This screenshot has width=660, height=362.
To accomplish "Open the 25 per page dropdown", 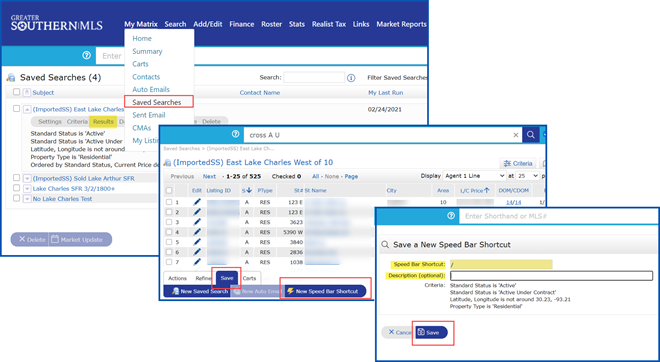I will coord(528,176).
